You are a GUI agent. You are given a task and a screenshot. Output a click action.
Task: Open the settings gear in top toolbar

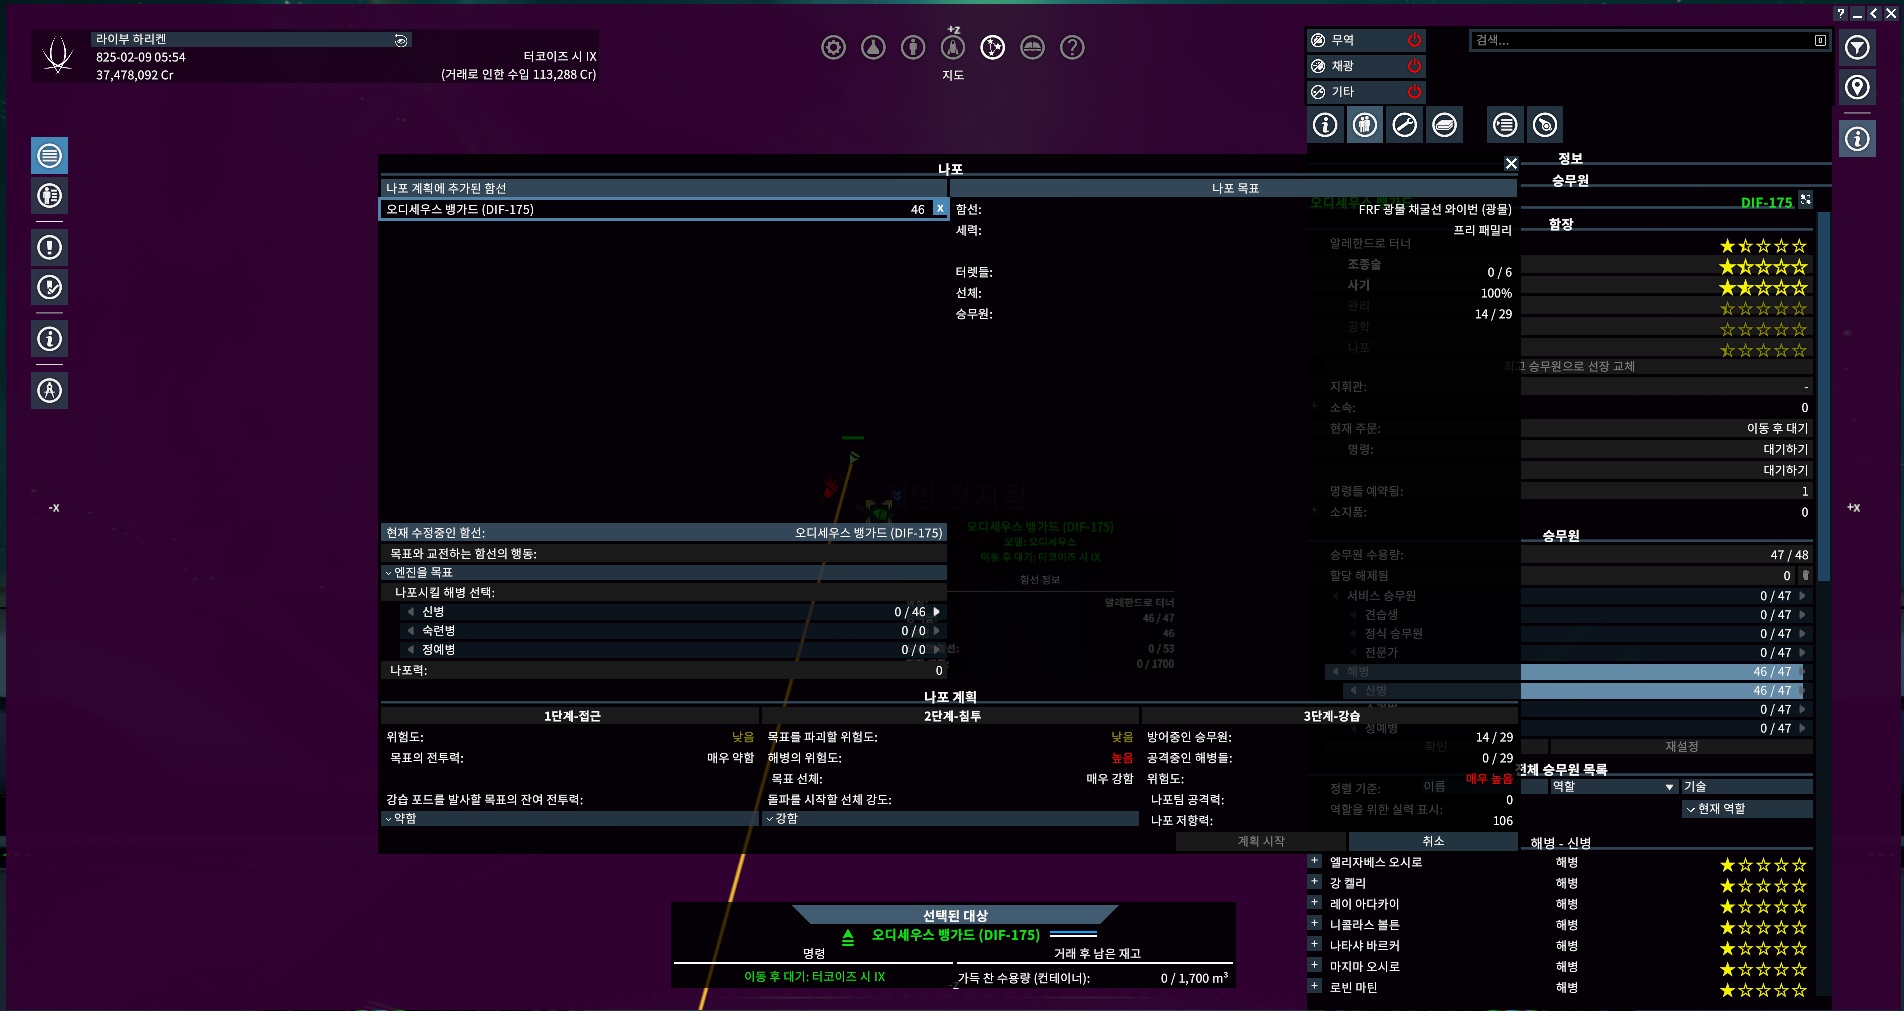(x=833, y=47)
